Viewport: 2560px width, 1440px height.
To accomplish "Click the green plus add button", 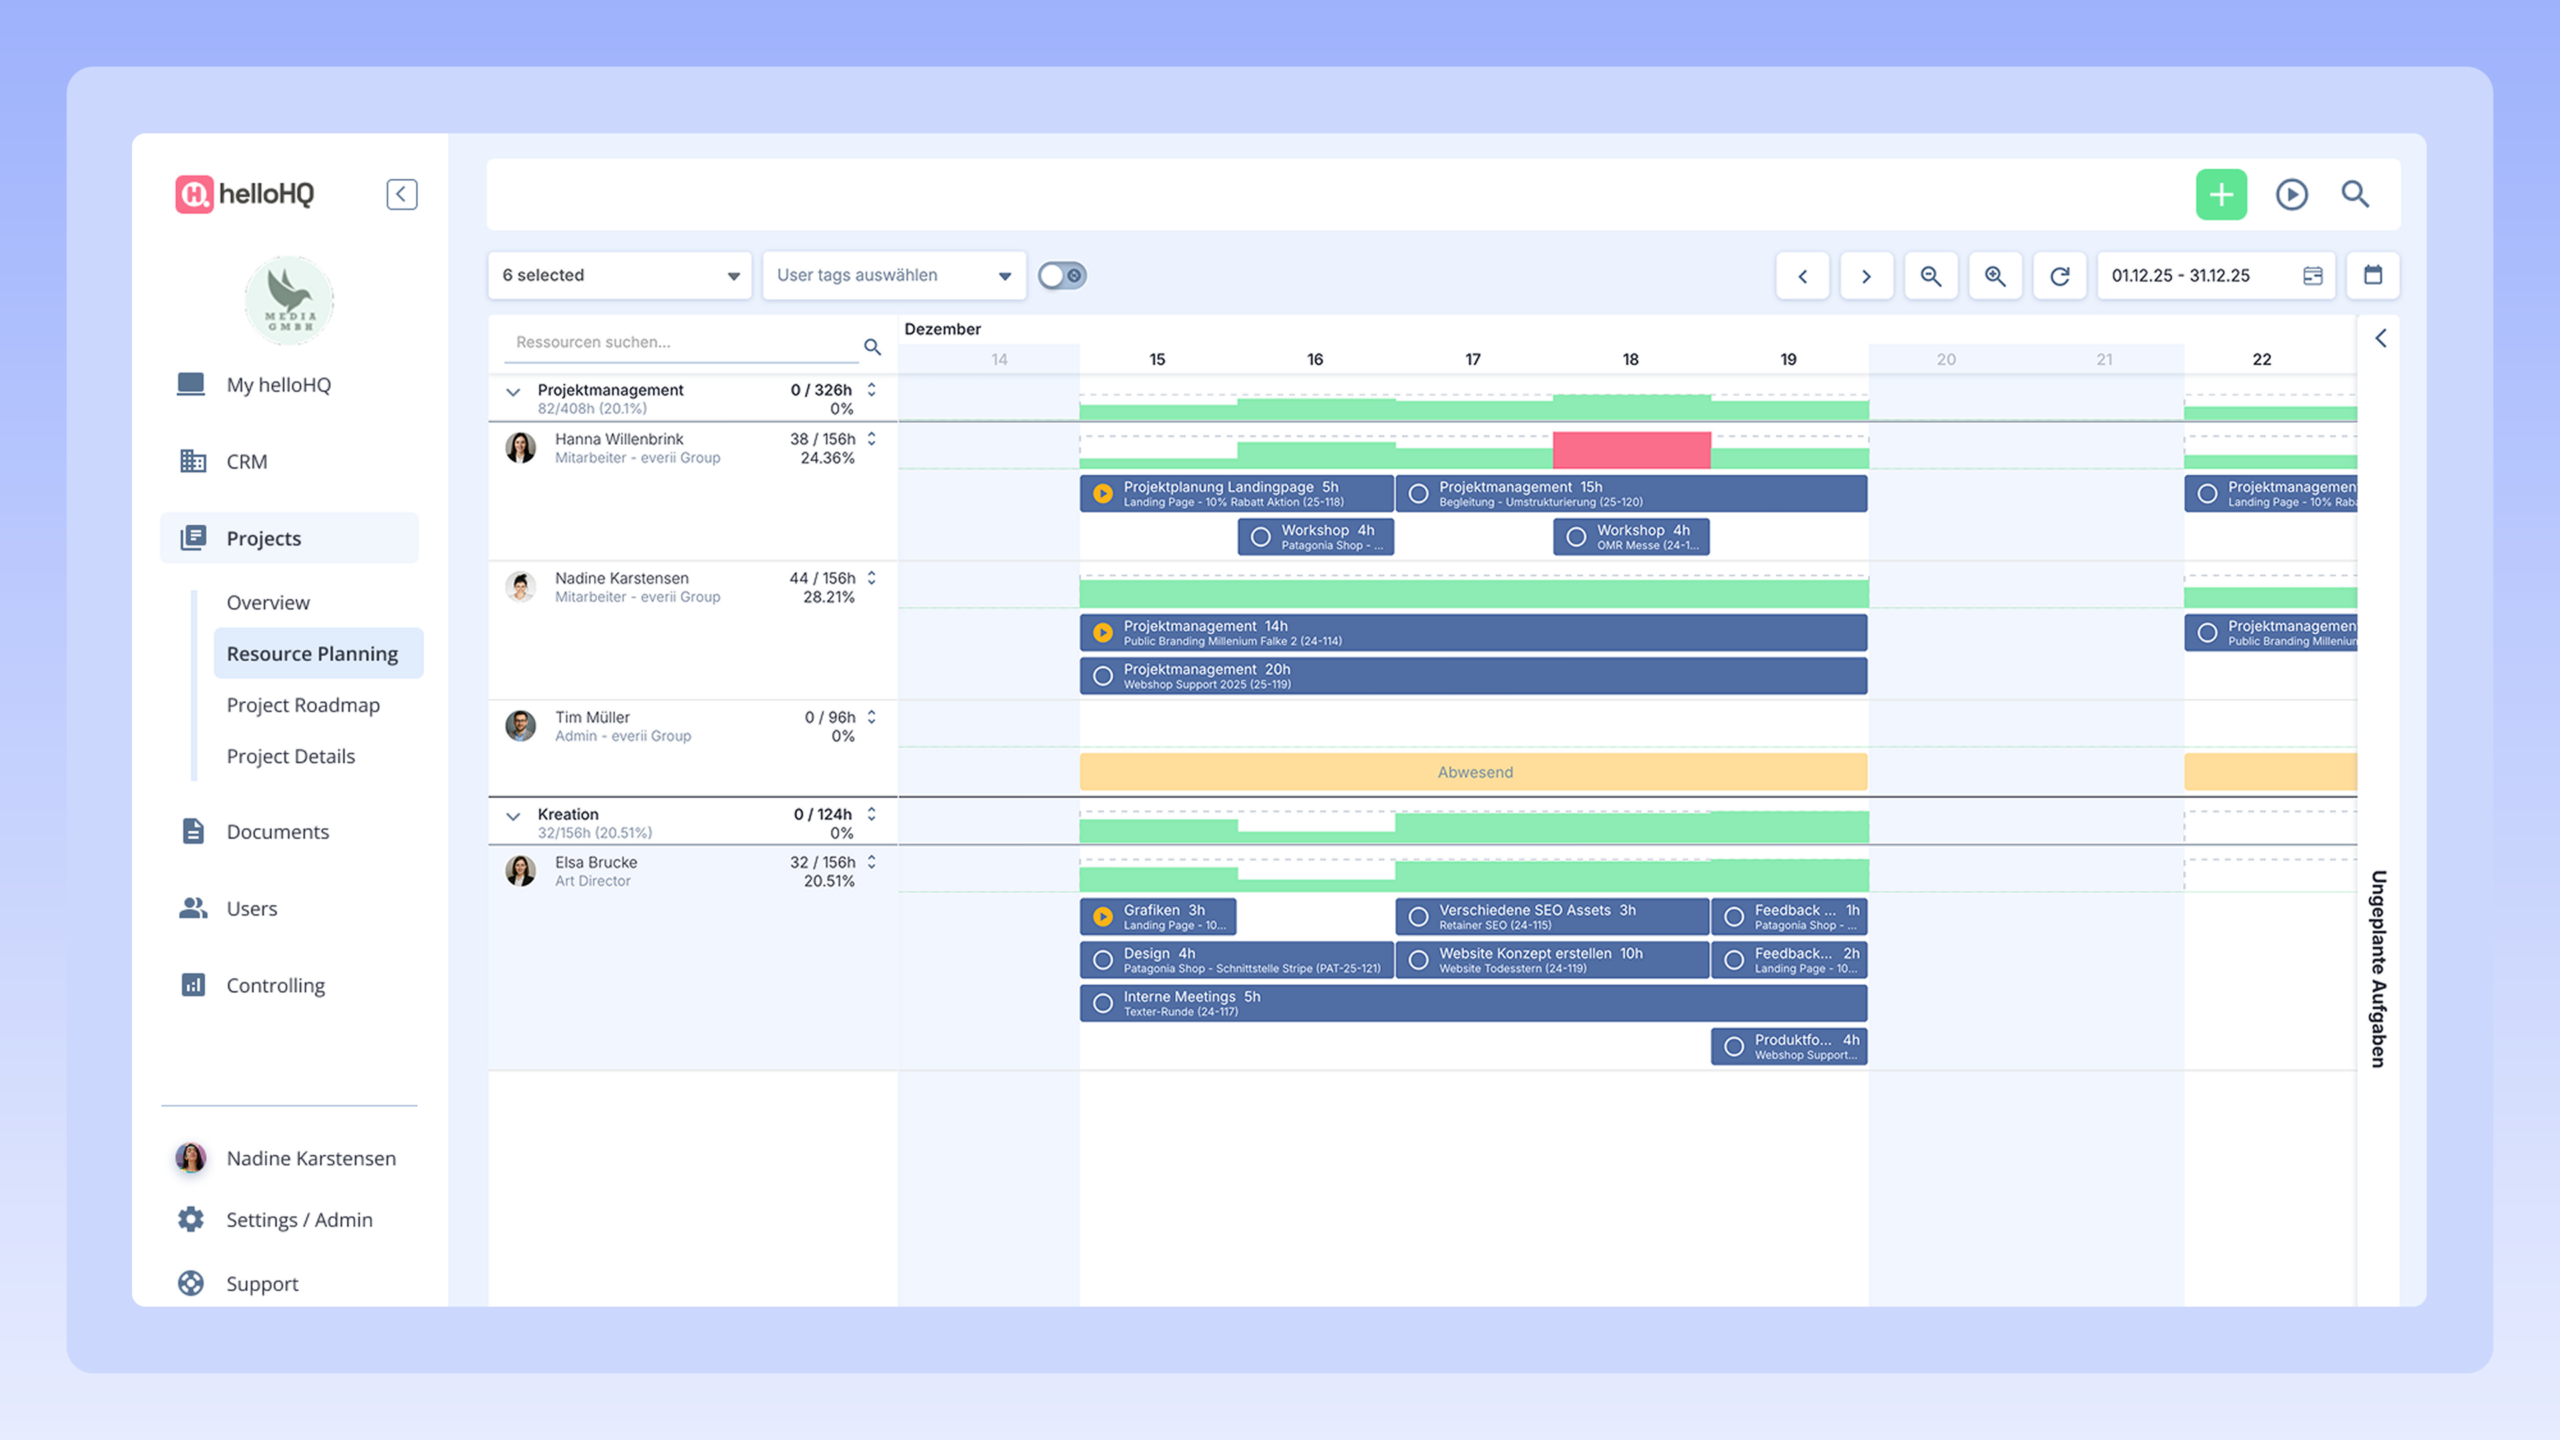I will (2221, 194).
